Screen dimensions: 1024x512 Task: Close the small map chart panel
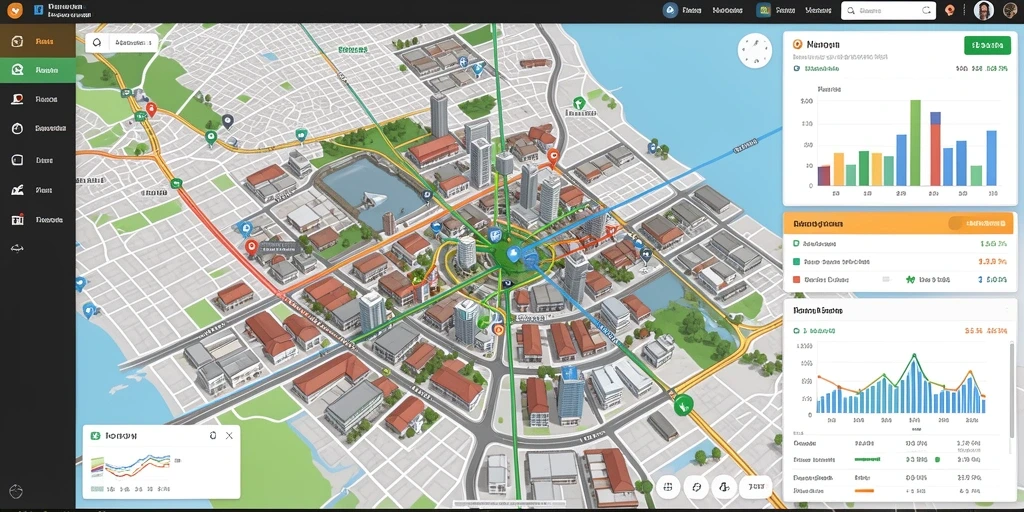[x=229, y=435]
